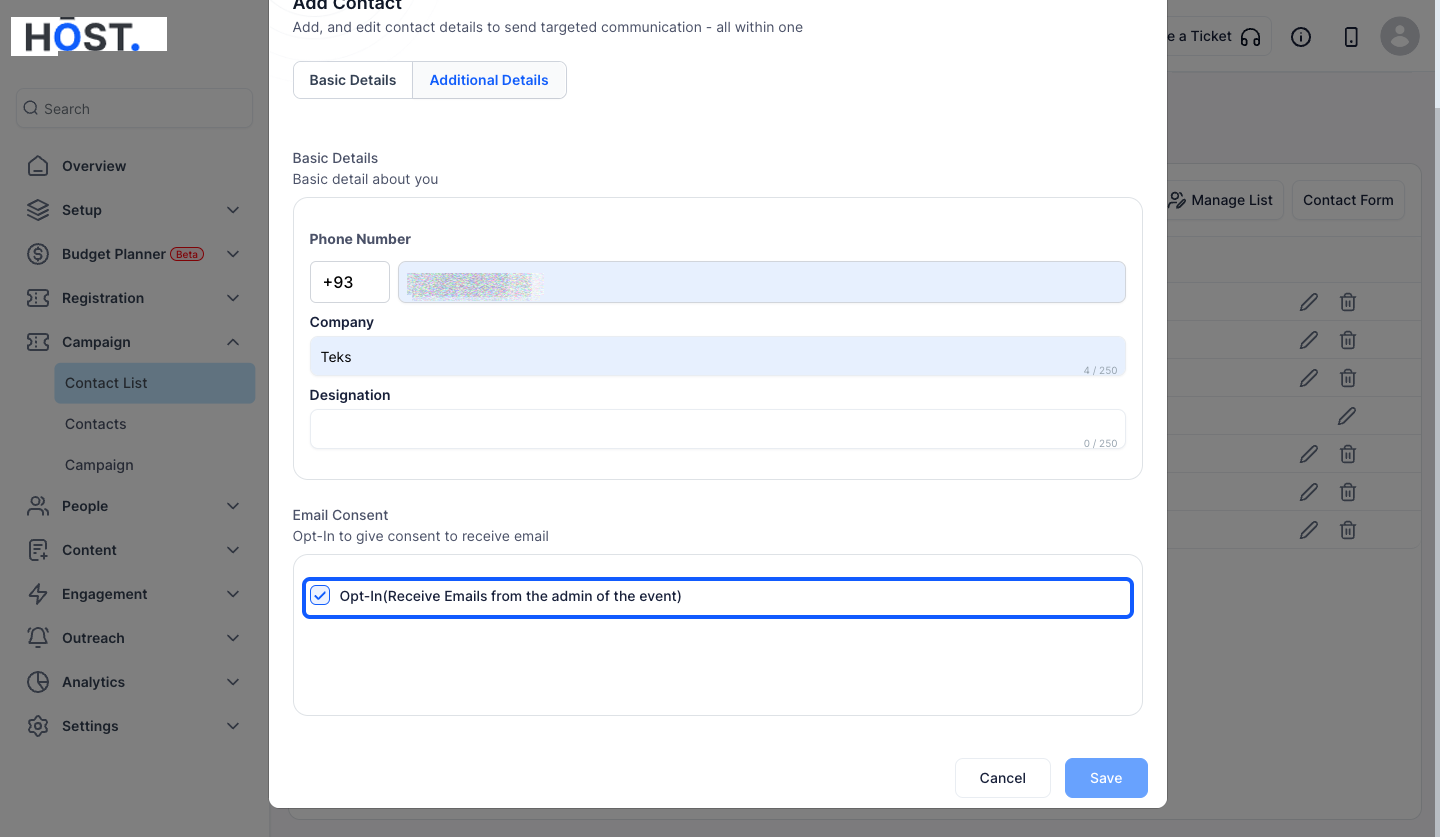Switch to the Basic Details tab

point(353,80)
